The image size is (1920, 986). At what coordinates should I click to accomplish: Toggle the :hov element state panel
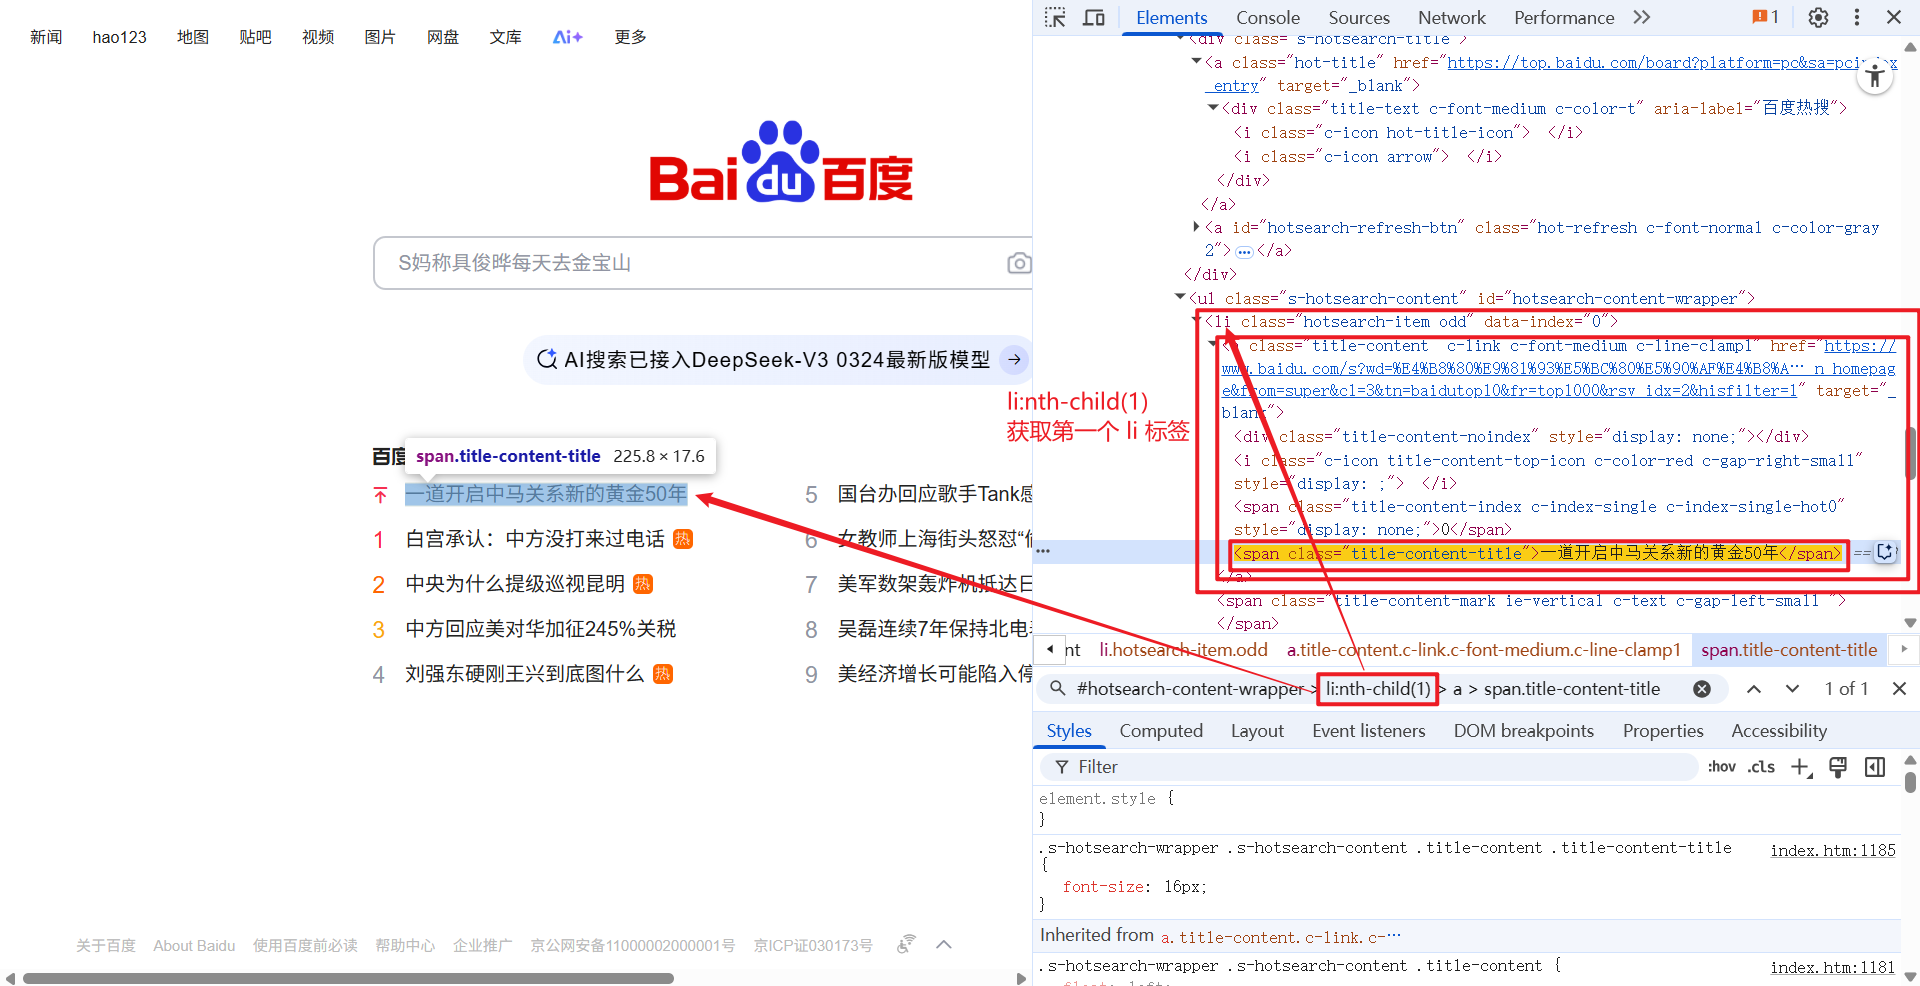1721,767
